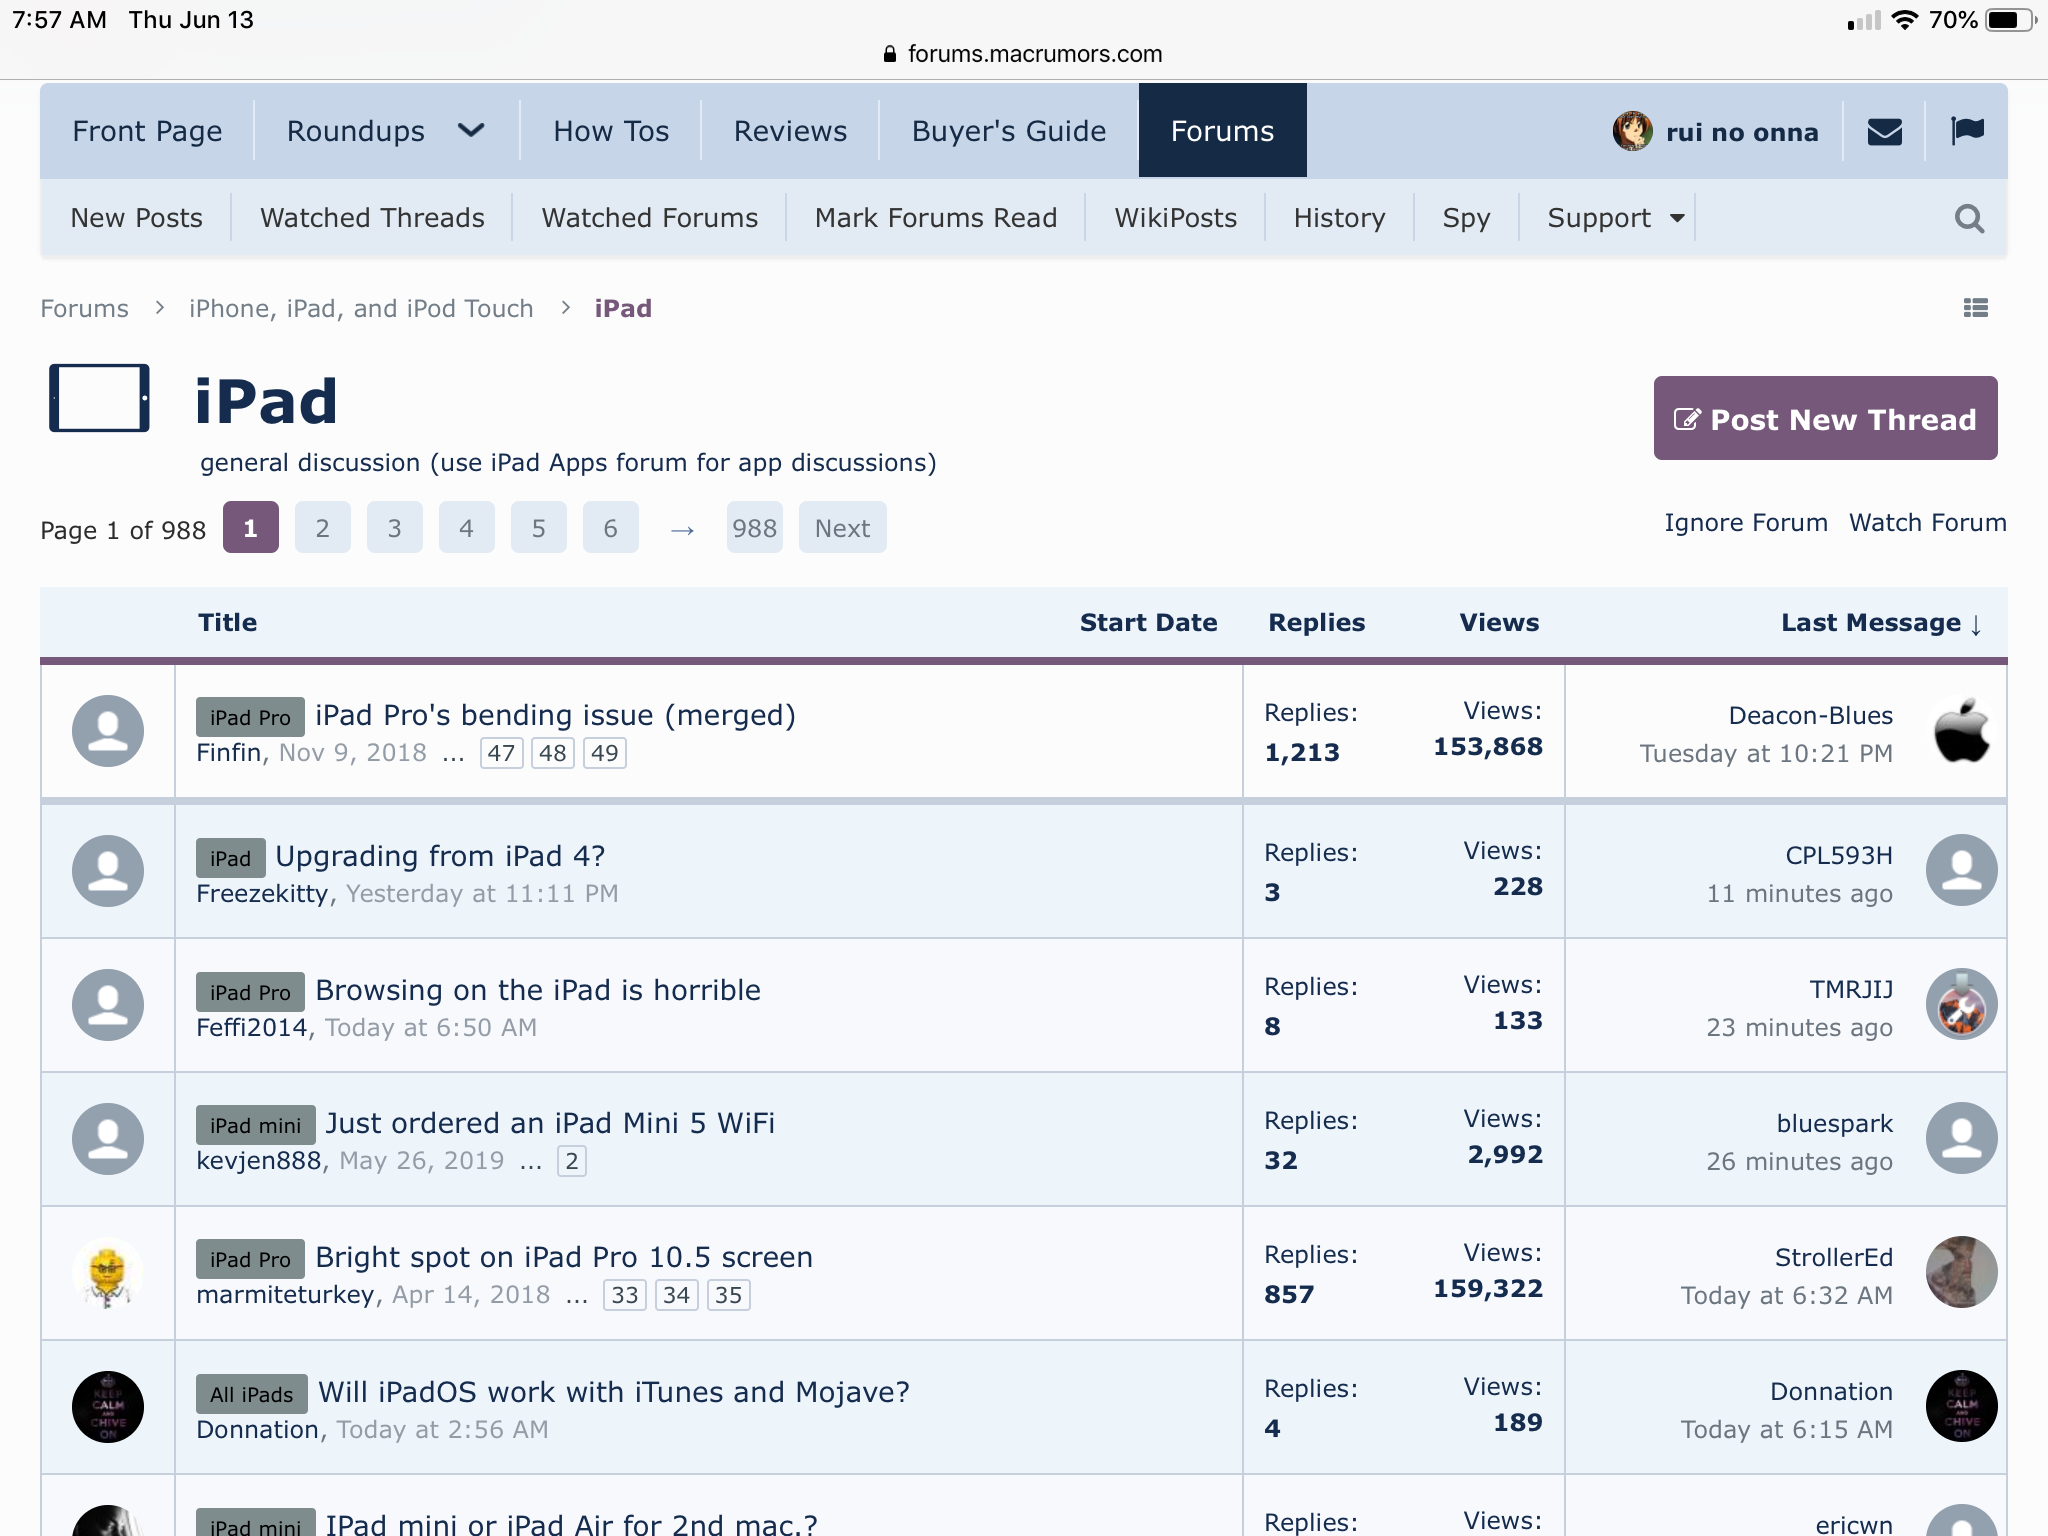Click the Next page button
This screenshot has height=1536, width=2048.
(842, 528)
